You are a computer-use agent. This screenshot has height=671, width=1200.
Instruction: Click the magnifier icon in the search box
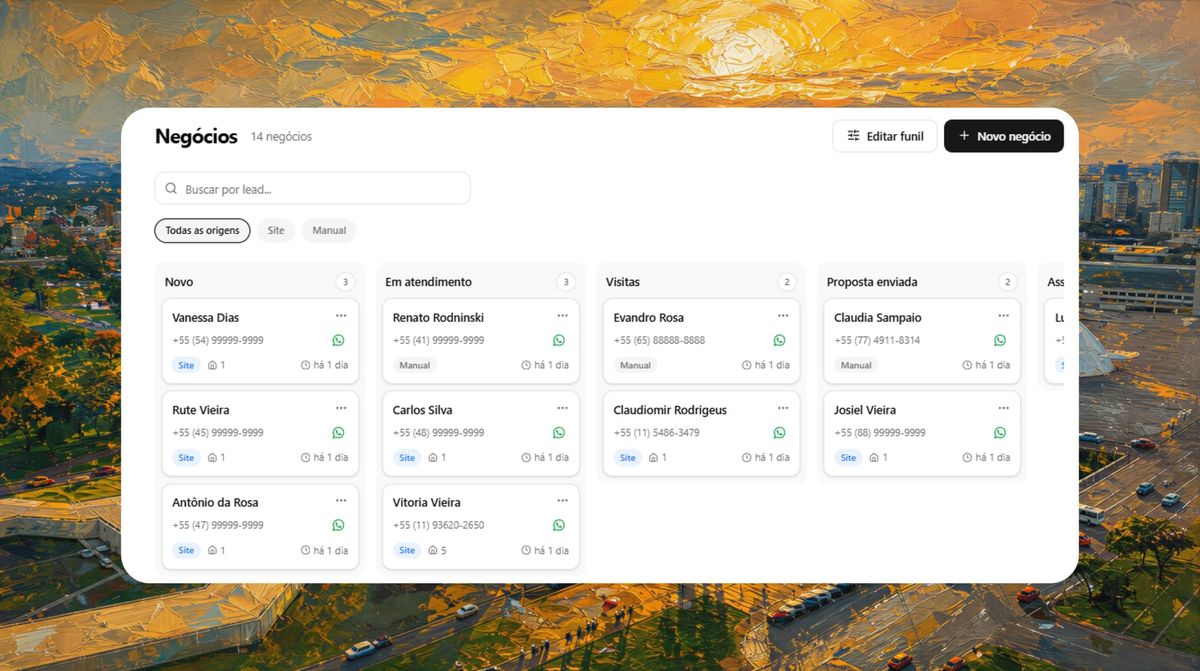172,189
